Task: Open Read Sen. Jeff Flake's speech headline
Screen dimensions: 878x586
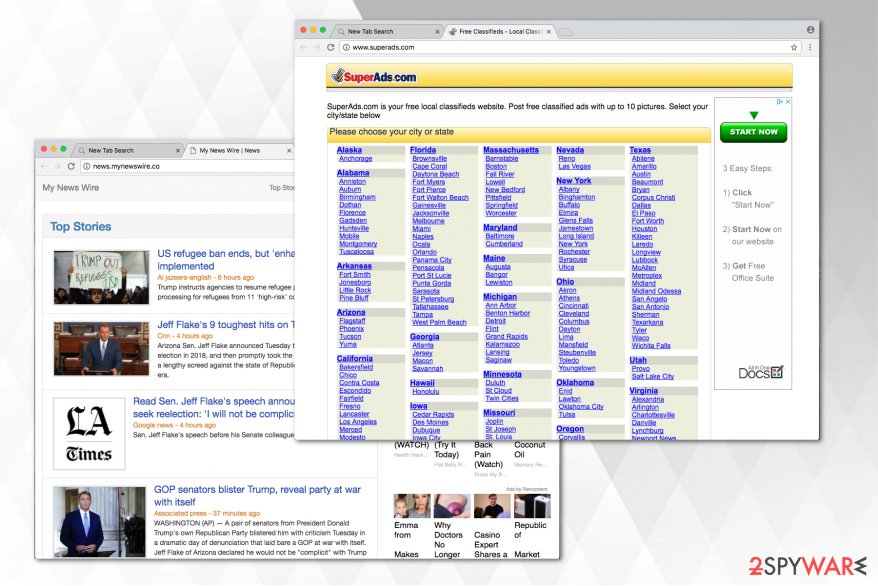Action: [214, 407]
